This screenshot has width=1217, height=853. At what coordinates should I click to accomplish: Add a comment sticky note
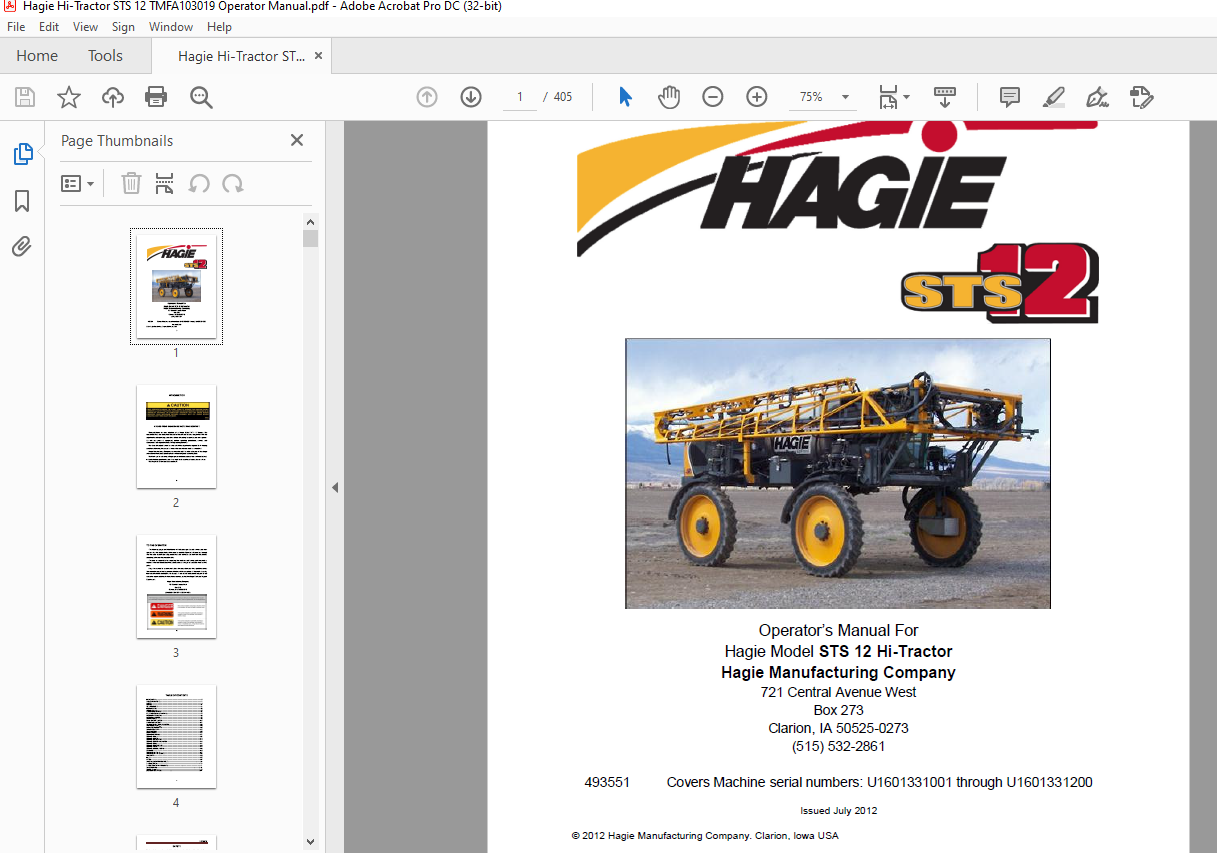point(1010,97)
